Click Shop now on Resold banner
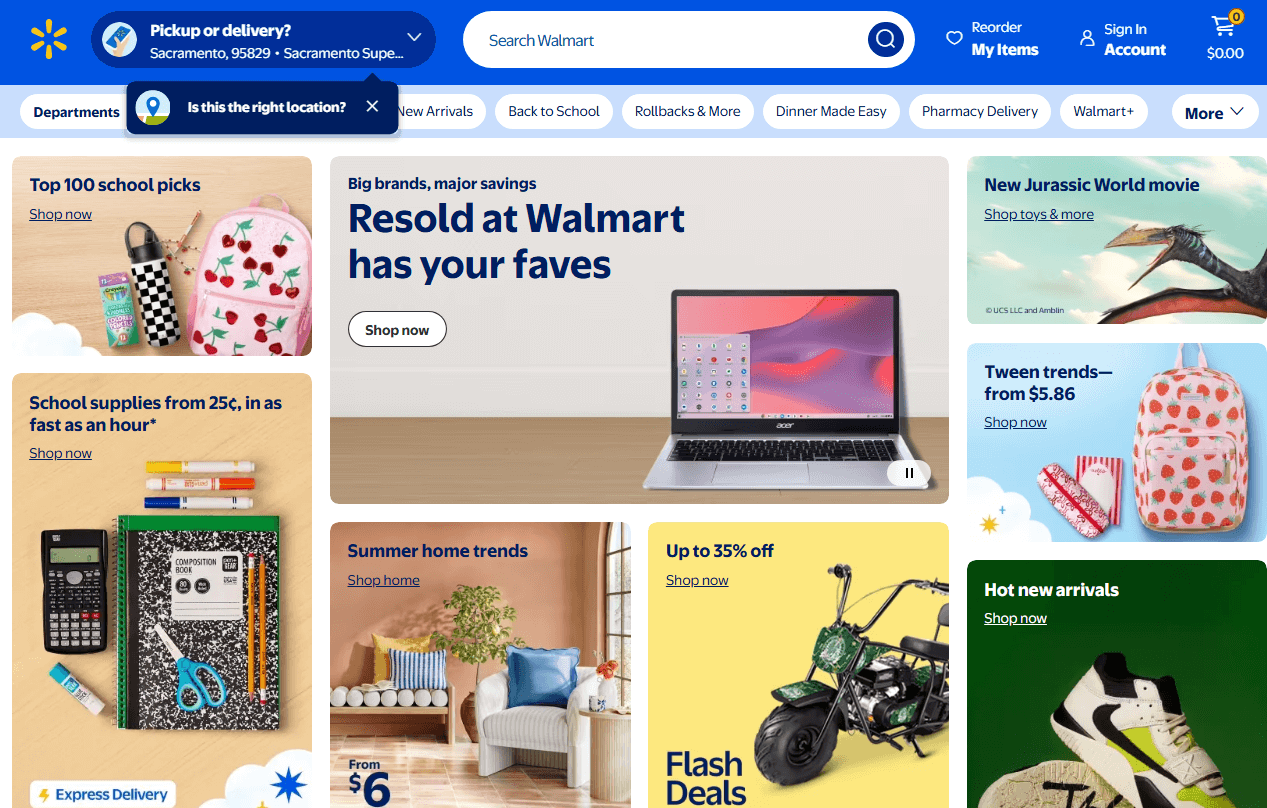 [x=397, y=329]
